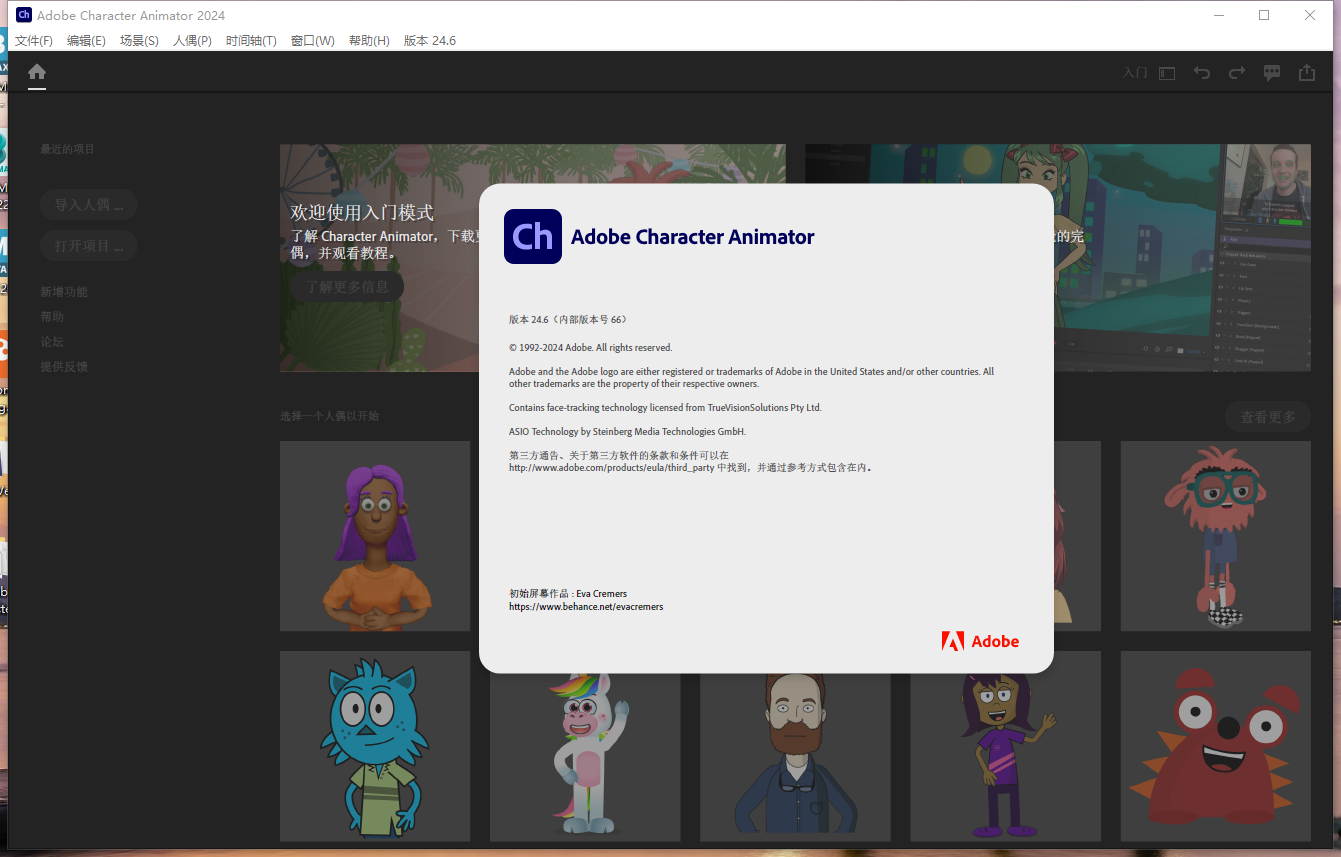Click the 导入人偶 button

[x=88, y=205]
